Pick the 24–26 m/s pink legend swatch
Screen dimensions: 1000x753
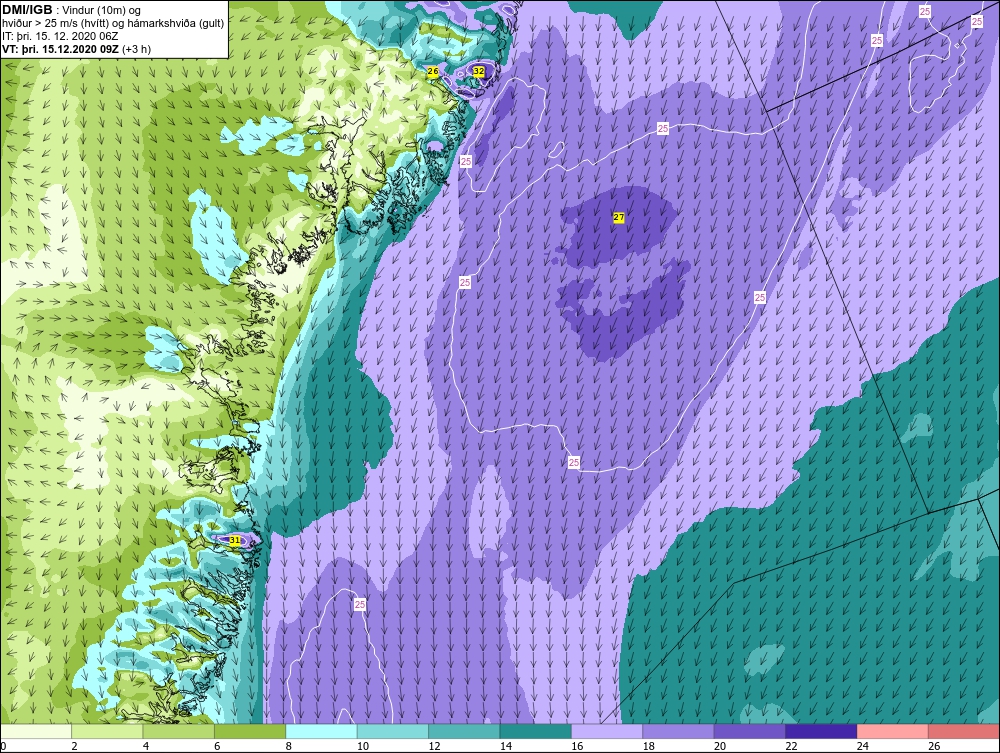893,731
